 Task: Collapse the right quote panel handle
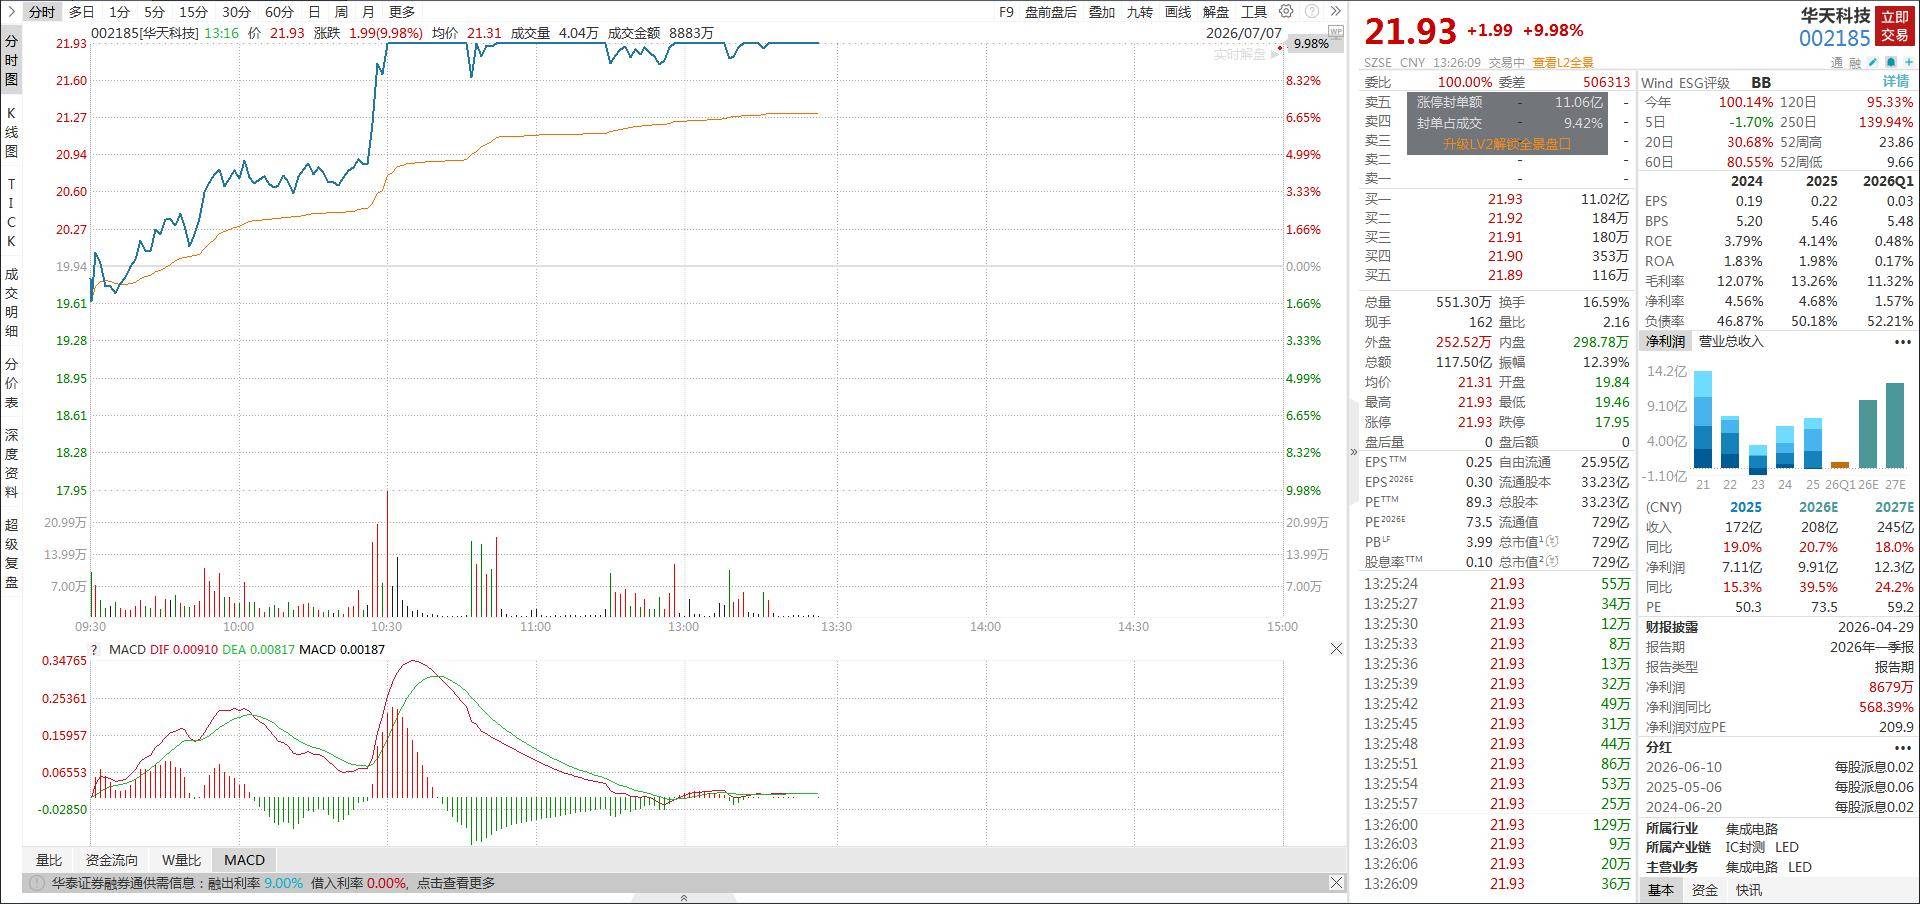pyautogui.click(x=1353, y=452)
